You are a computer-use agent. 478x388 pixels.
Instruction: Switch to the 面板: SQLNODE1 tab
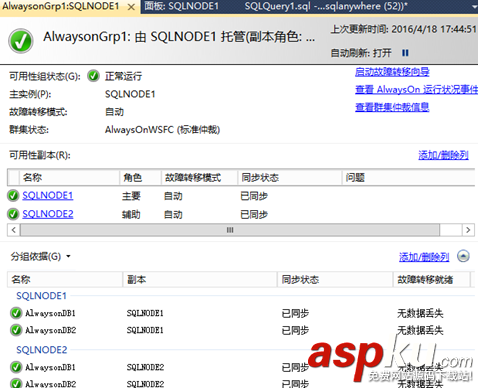[182, 6]
